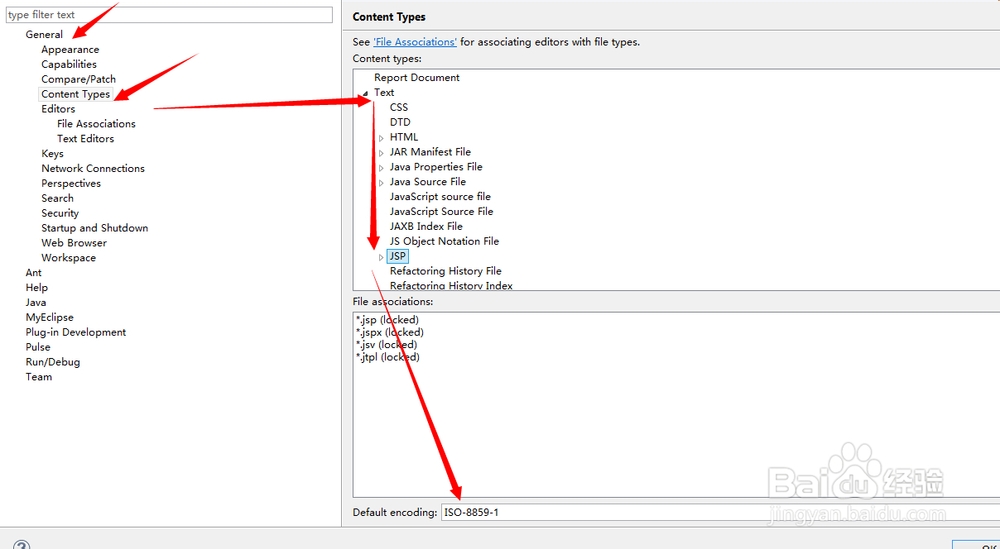
Task: Click the 'File Associations' hyperlink
Action: [415, 42]
